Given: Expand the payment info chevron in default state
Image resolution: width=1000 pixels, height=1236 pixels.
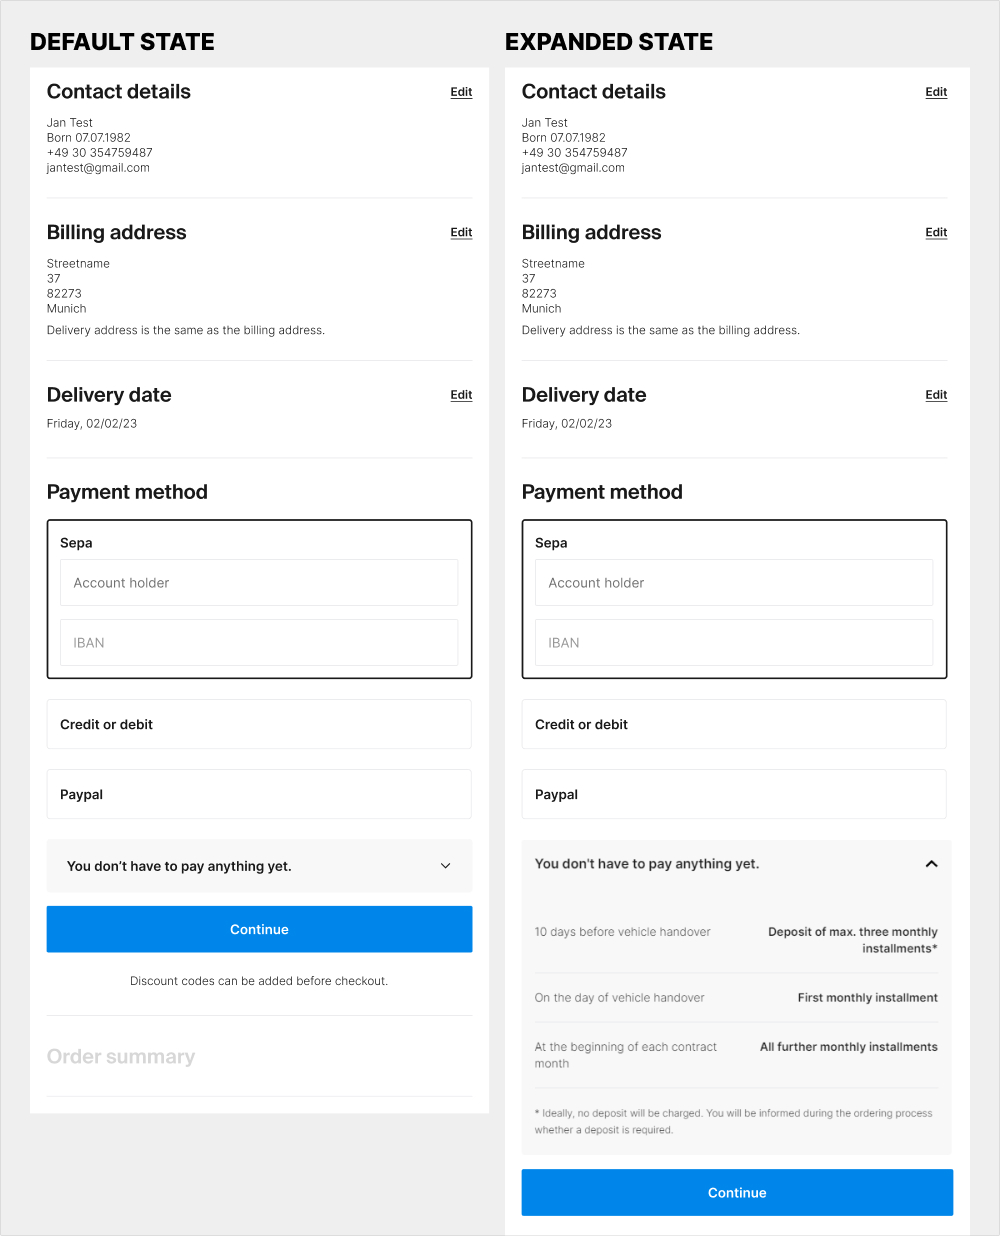Looking at the screenshot, I should click(x=446, y=866).
